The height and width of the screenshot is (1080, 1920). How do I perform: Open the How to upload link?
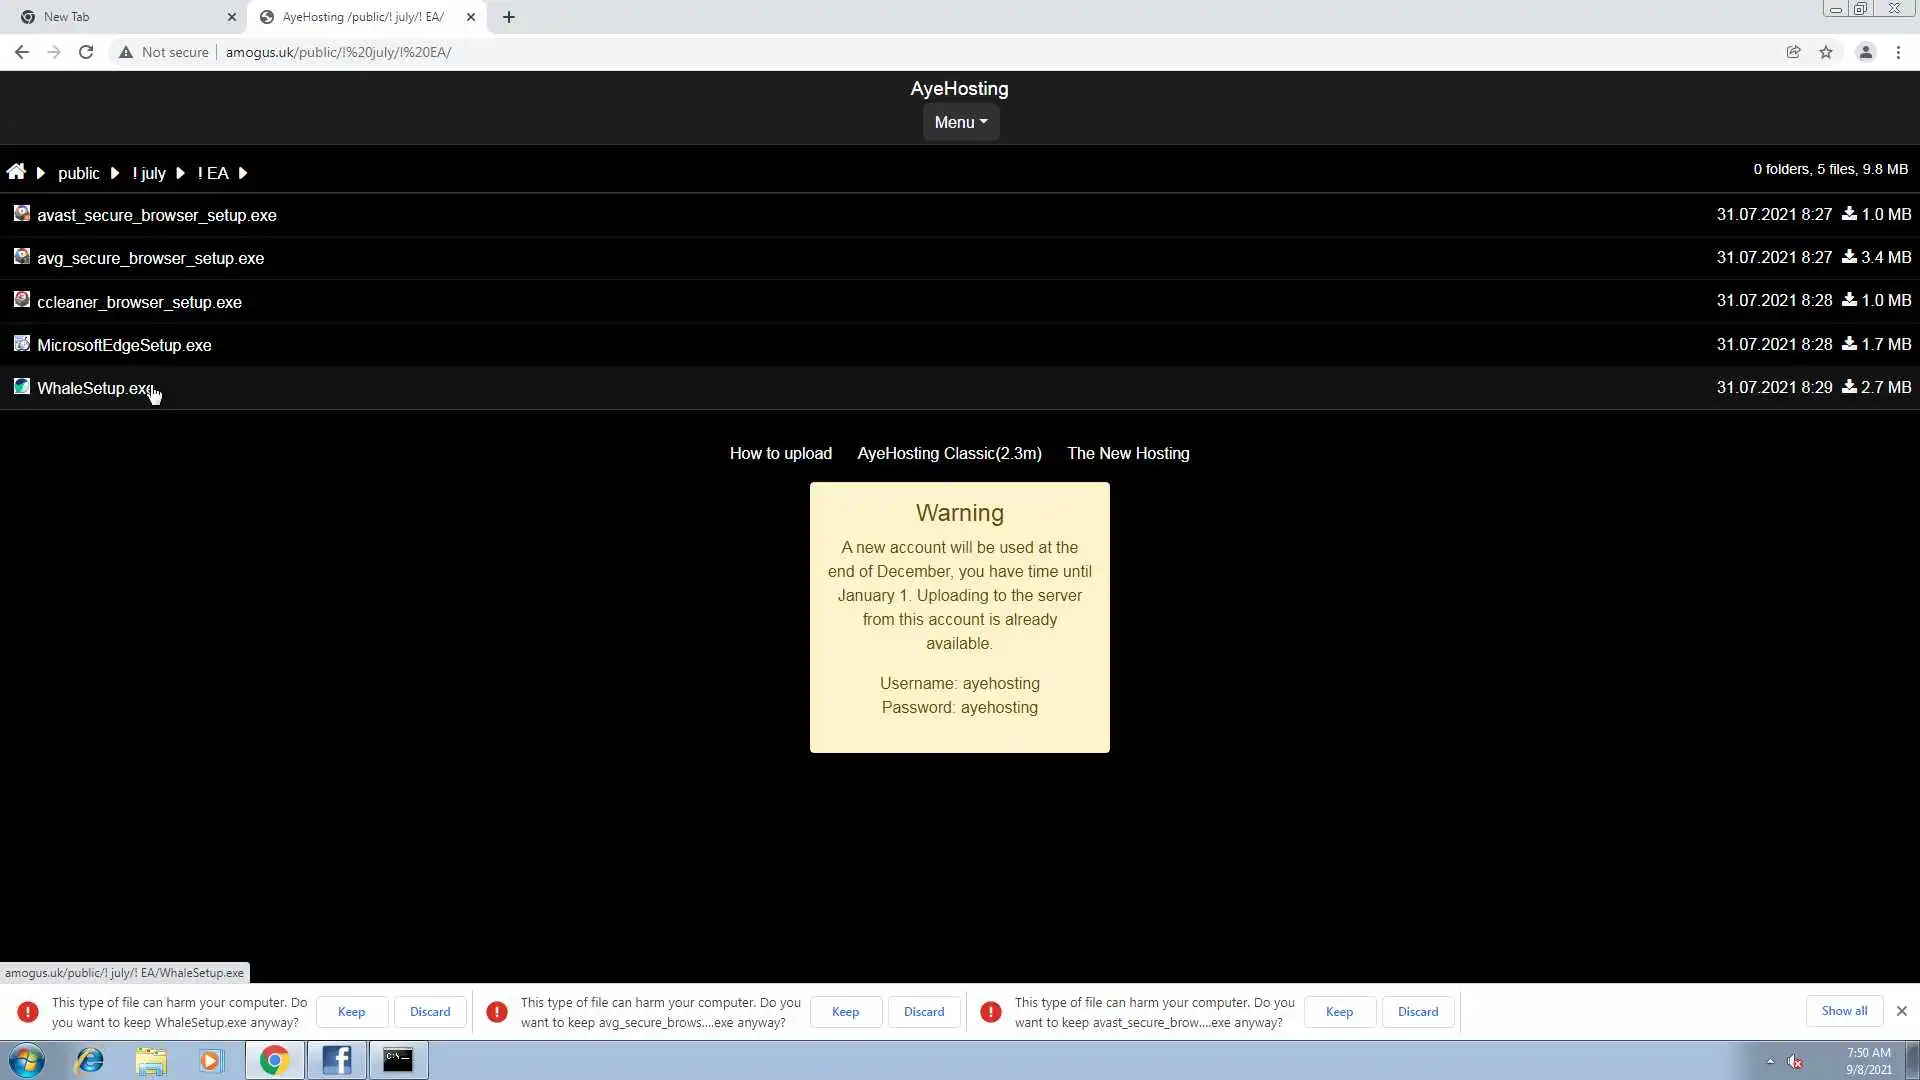pos(780,454)
